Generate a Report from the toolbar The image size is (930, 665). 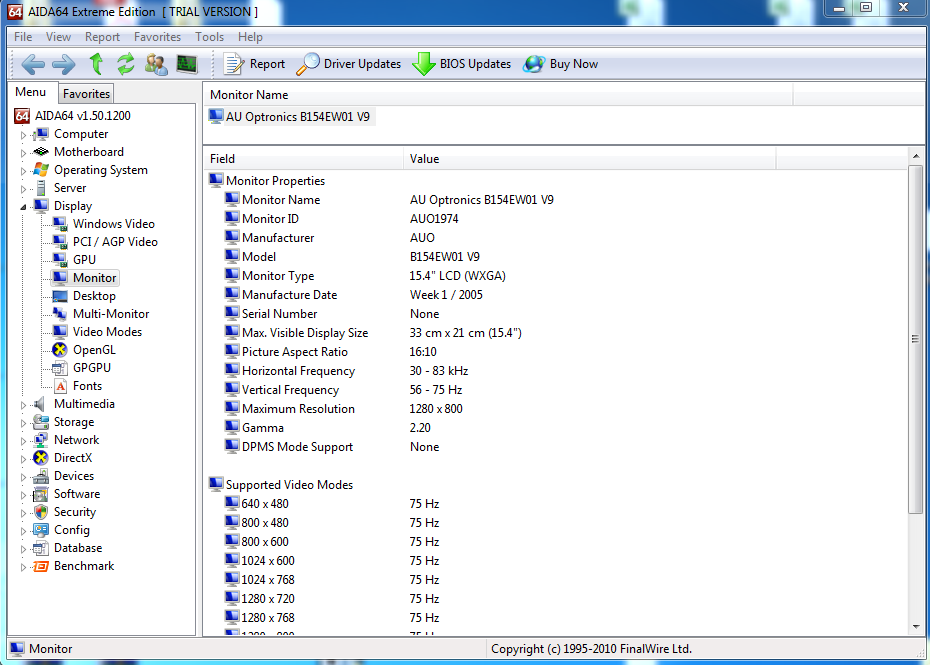(254, 64)
